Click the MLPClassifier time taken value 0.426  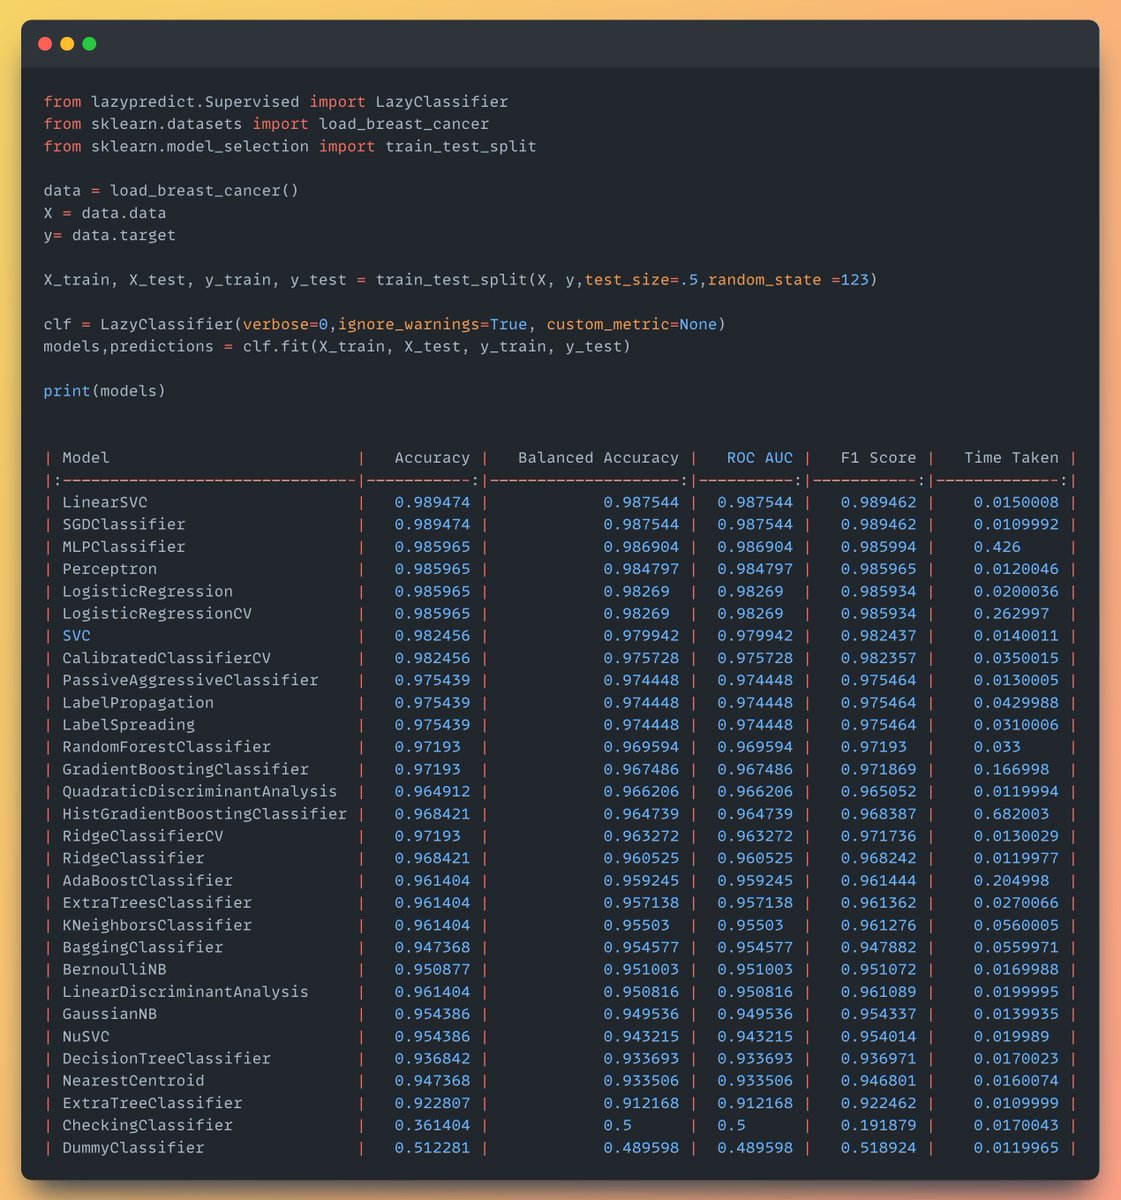[997, 547]
